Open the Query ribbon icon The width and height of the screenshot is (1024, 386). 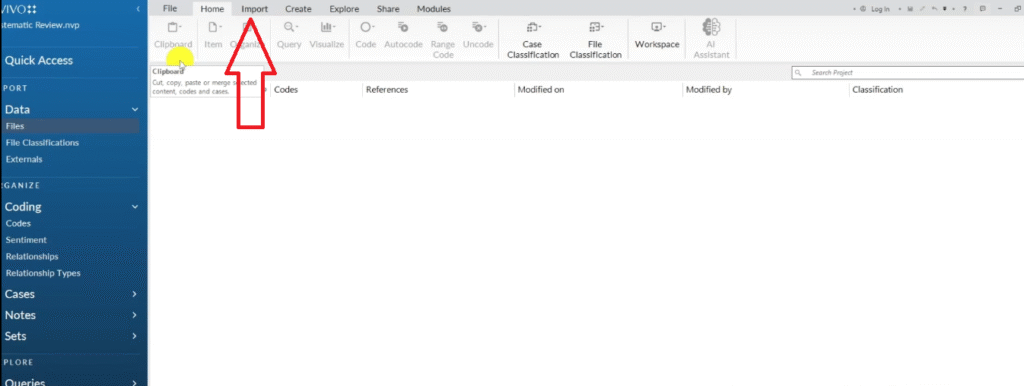pos(289,36)
